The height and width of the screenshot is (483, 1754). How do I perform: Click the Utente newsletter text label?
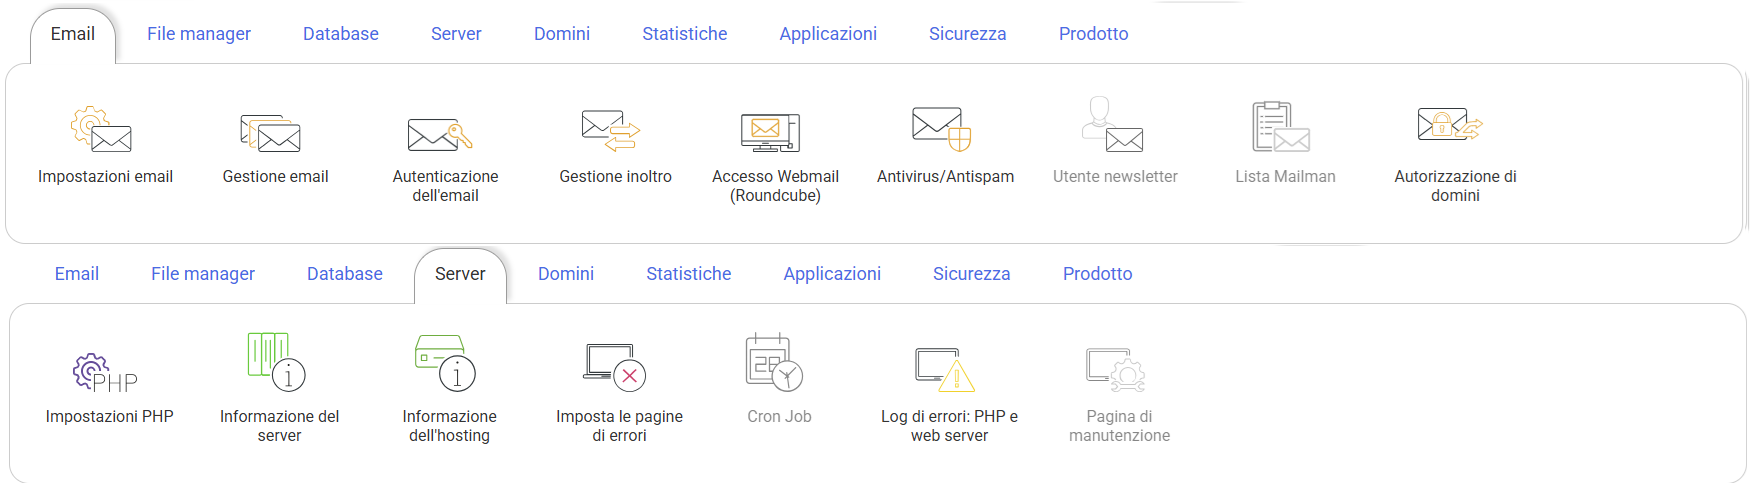tap(1115, 177)
